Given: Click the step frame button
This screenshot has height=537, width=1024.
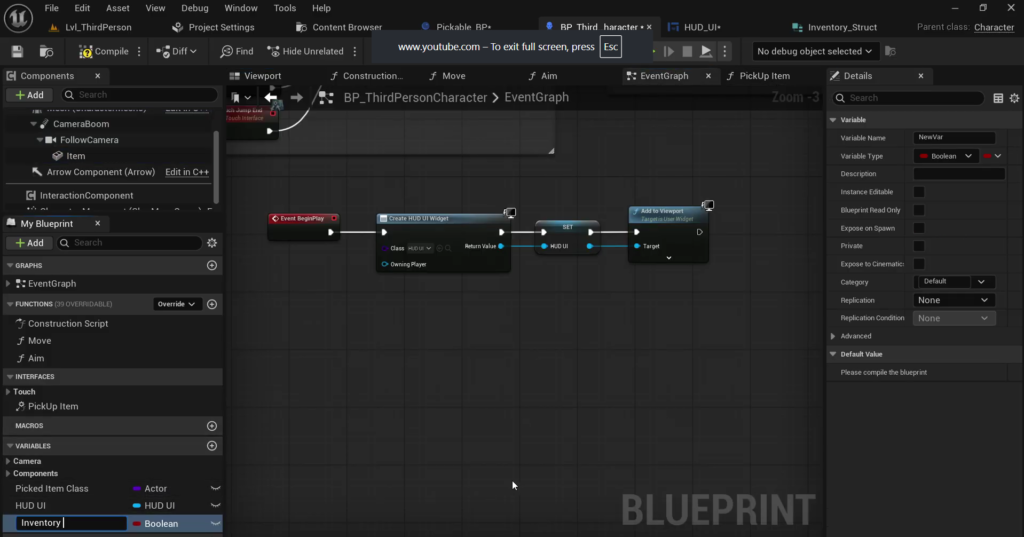Looking at the screenshot, I should [669, 51].
